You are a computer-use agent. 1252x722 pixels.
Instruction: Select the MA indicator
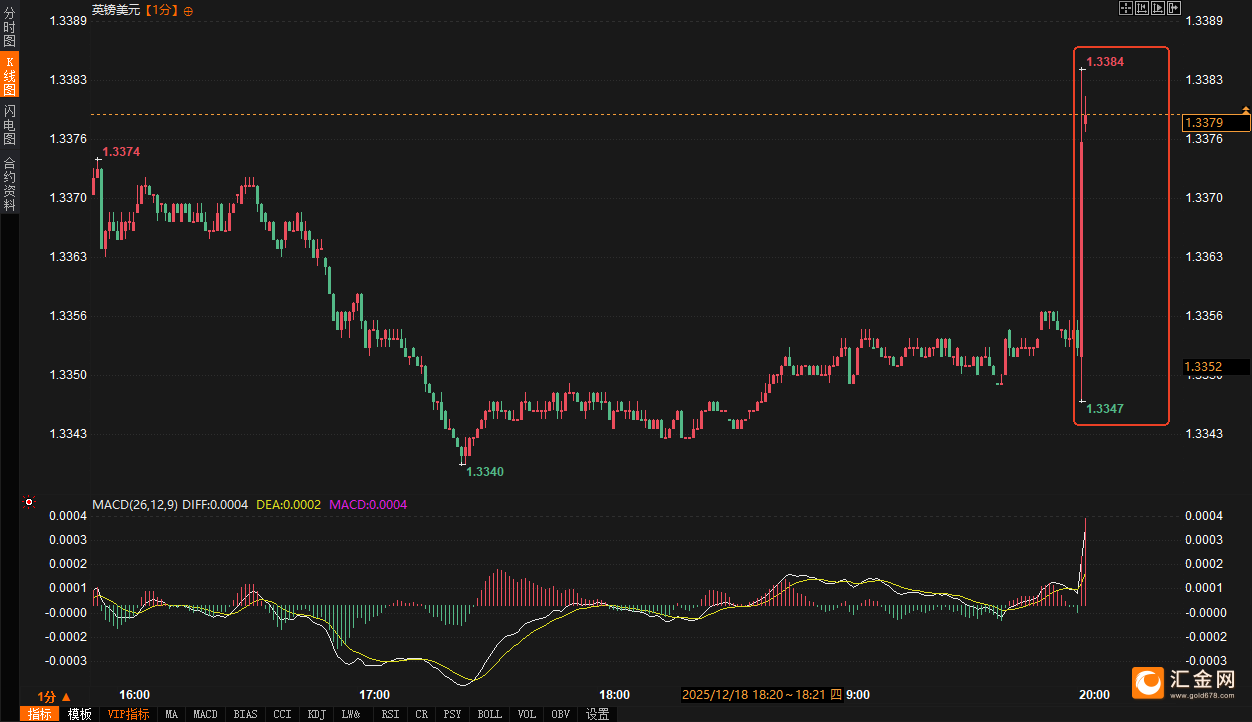[172, 714]
